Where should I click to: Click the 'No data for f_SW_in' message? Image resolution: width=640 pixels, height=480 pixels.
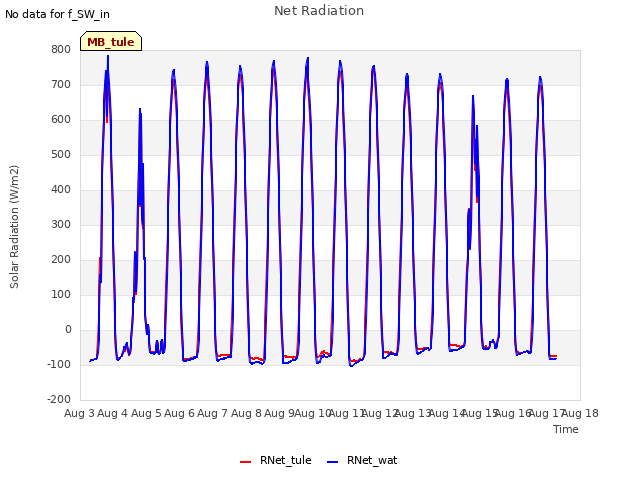click(57, 14)
